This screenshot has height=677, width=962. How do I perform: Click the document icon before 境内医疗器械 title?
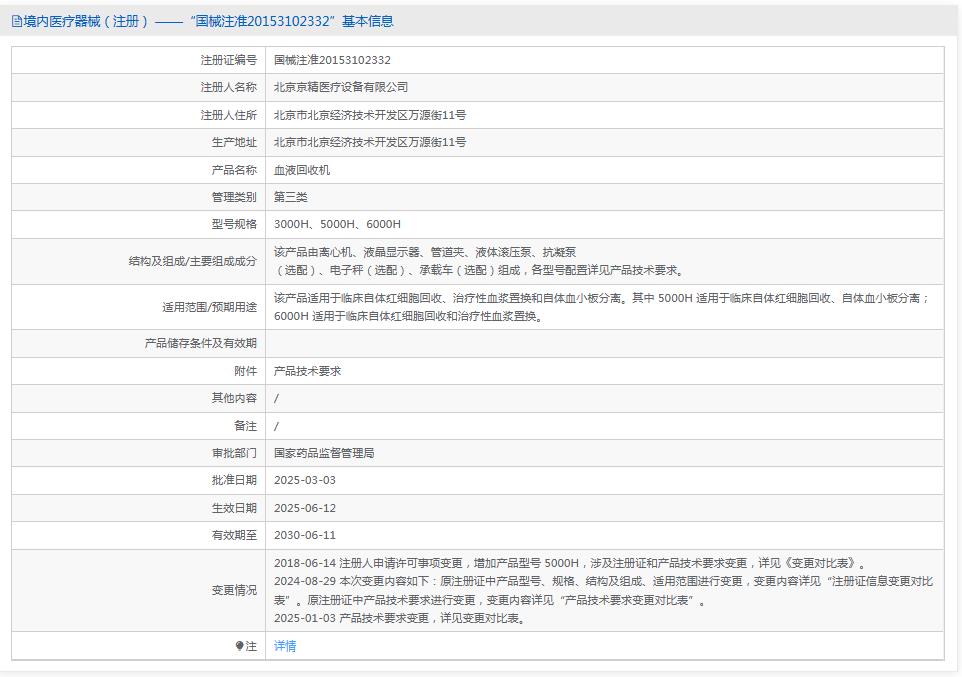(17, 21)
